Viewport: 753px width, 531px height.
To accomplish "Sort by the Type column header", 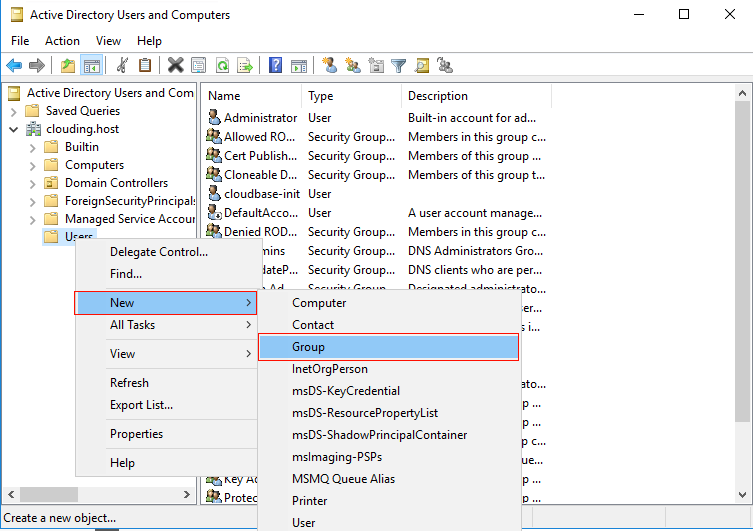I will pyautogui.click(x=352, y=96).
